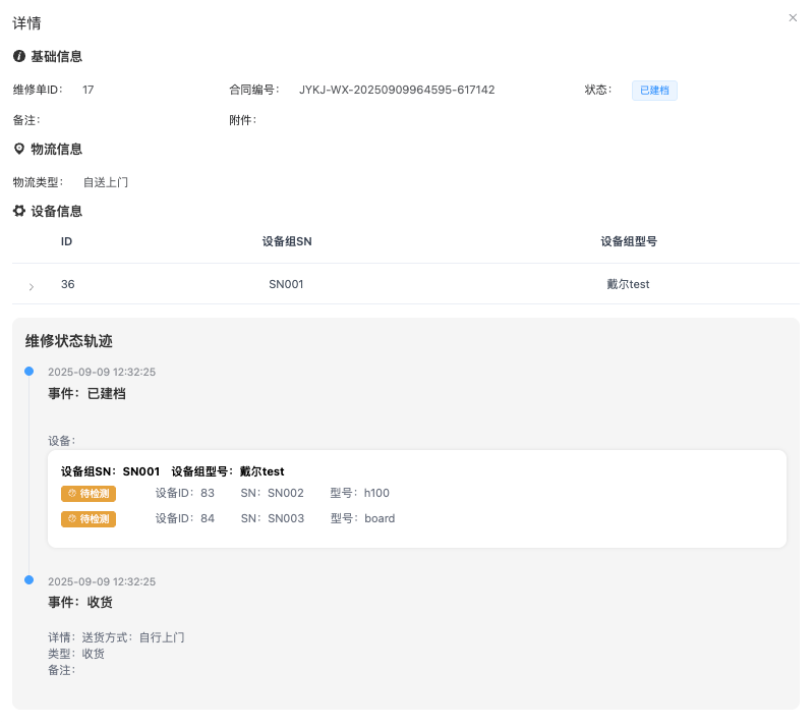
Task: Select the board model text
Action: click(x=380, y=519)
